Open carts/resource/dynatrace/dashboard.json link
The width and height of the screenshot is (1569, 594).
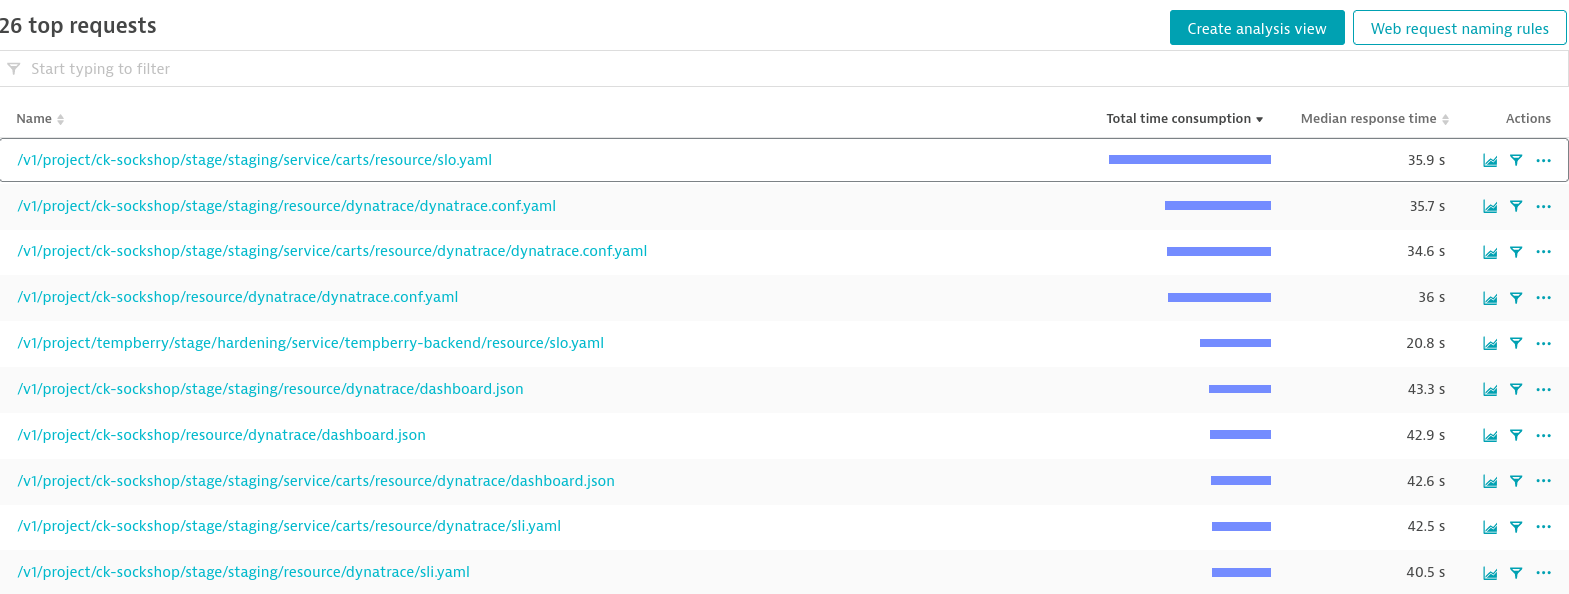click(x=316, y=481)
